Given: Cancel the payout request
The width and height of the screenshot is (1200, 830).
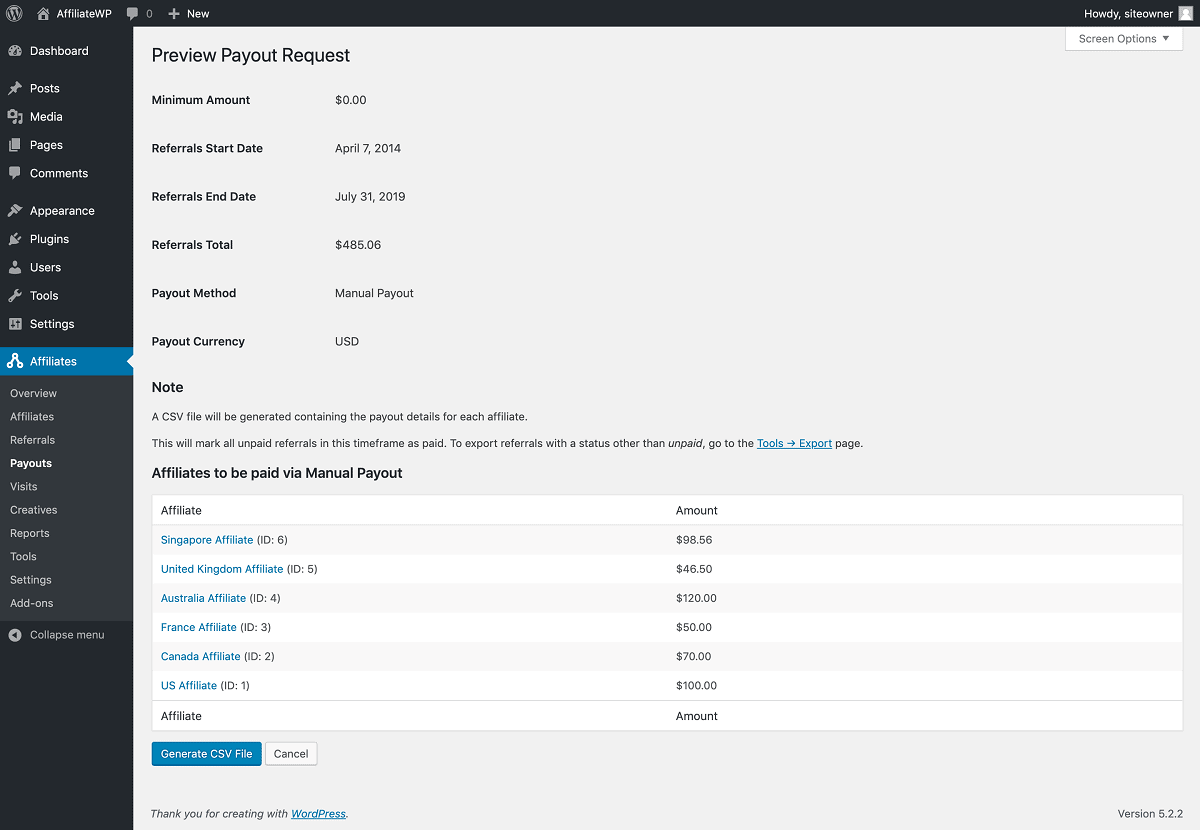Looking at the screenshot, I should tap(291, 754).
